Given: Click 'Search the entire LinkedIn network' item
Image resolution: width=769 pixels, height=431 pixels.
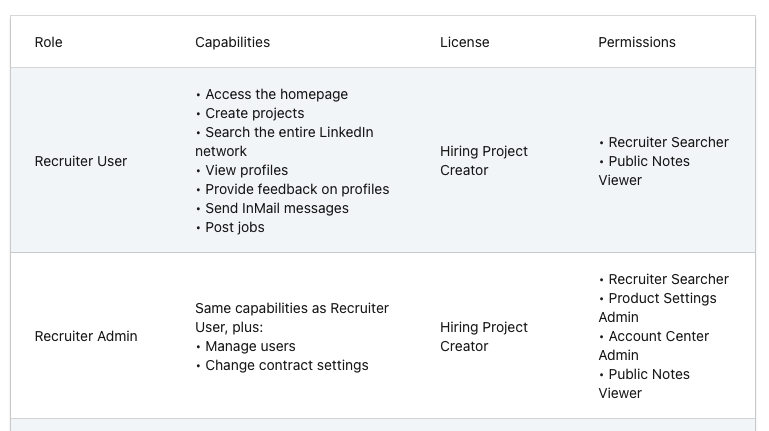Looking at the screenshot, I should (284, 142).
